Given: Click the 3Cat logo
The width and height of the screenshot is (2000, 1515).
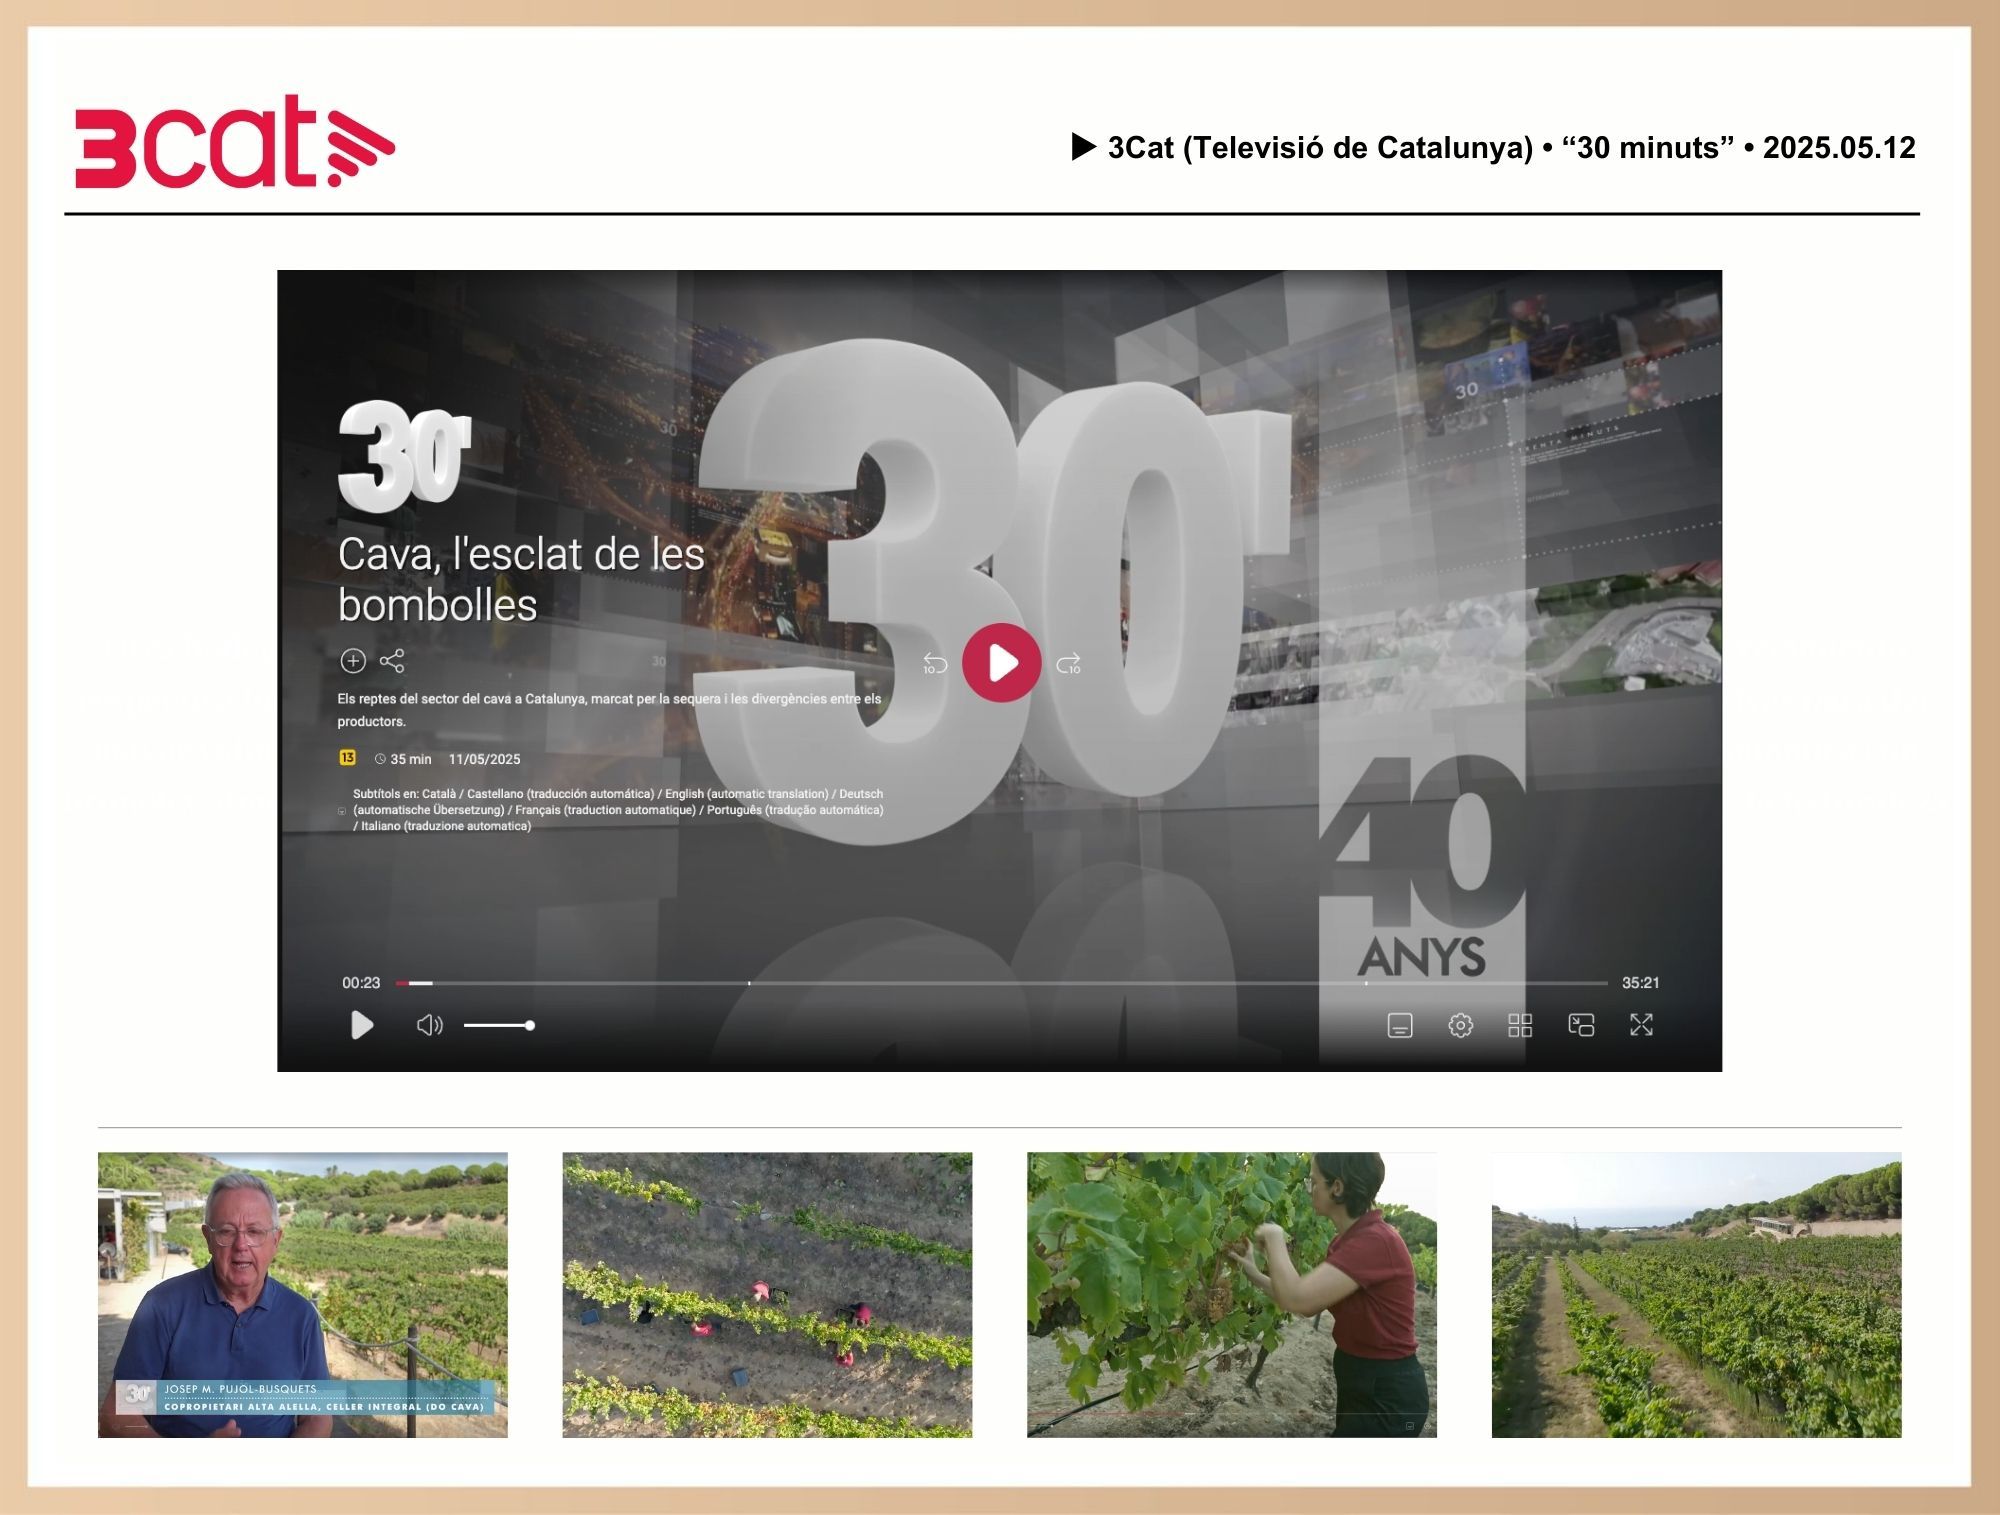Looking at the screenshot, I should click(x=235, y=142).
